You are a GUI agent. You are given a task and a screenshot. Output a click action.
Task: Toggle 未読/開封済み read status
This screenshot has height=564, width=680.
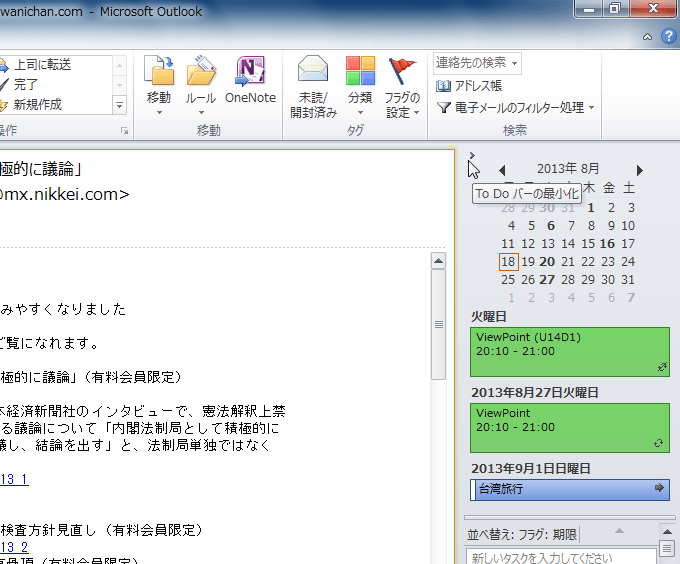click(x=313, y=87)
